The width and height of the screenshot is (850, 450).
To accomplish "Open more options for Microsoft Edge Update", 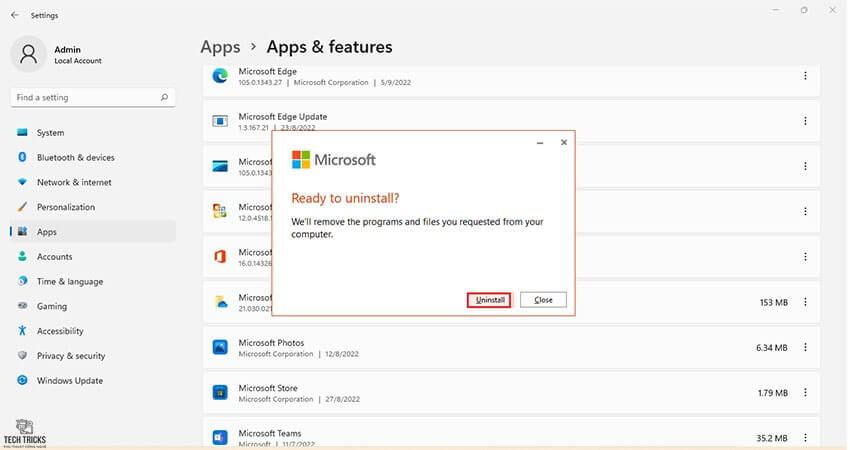I will pyautogui.click(x=805, y=121).
